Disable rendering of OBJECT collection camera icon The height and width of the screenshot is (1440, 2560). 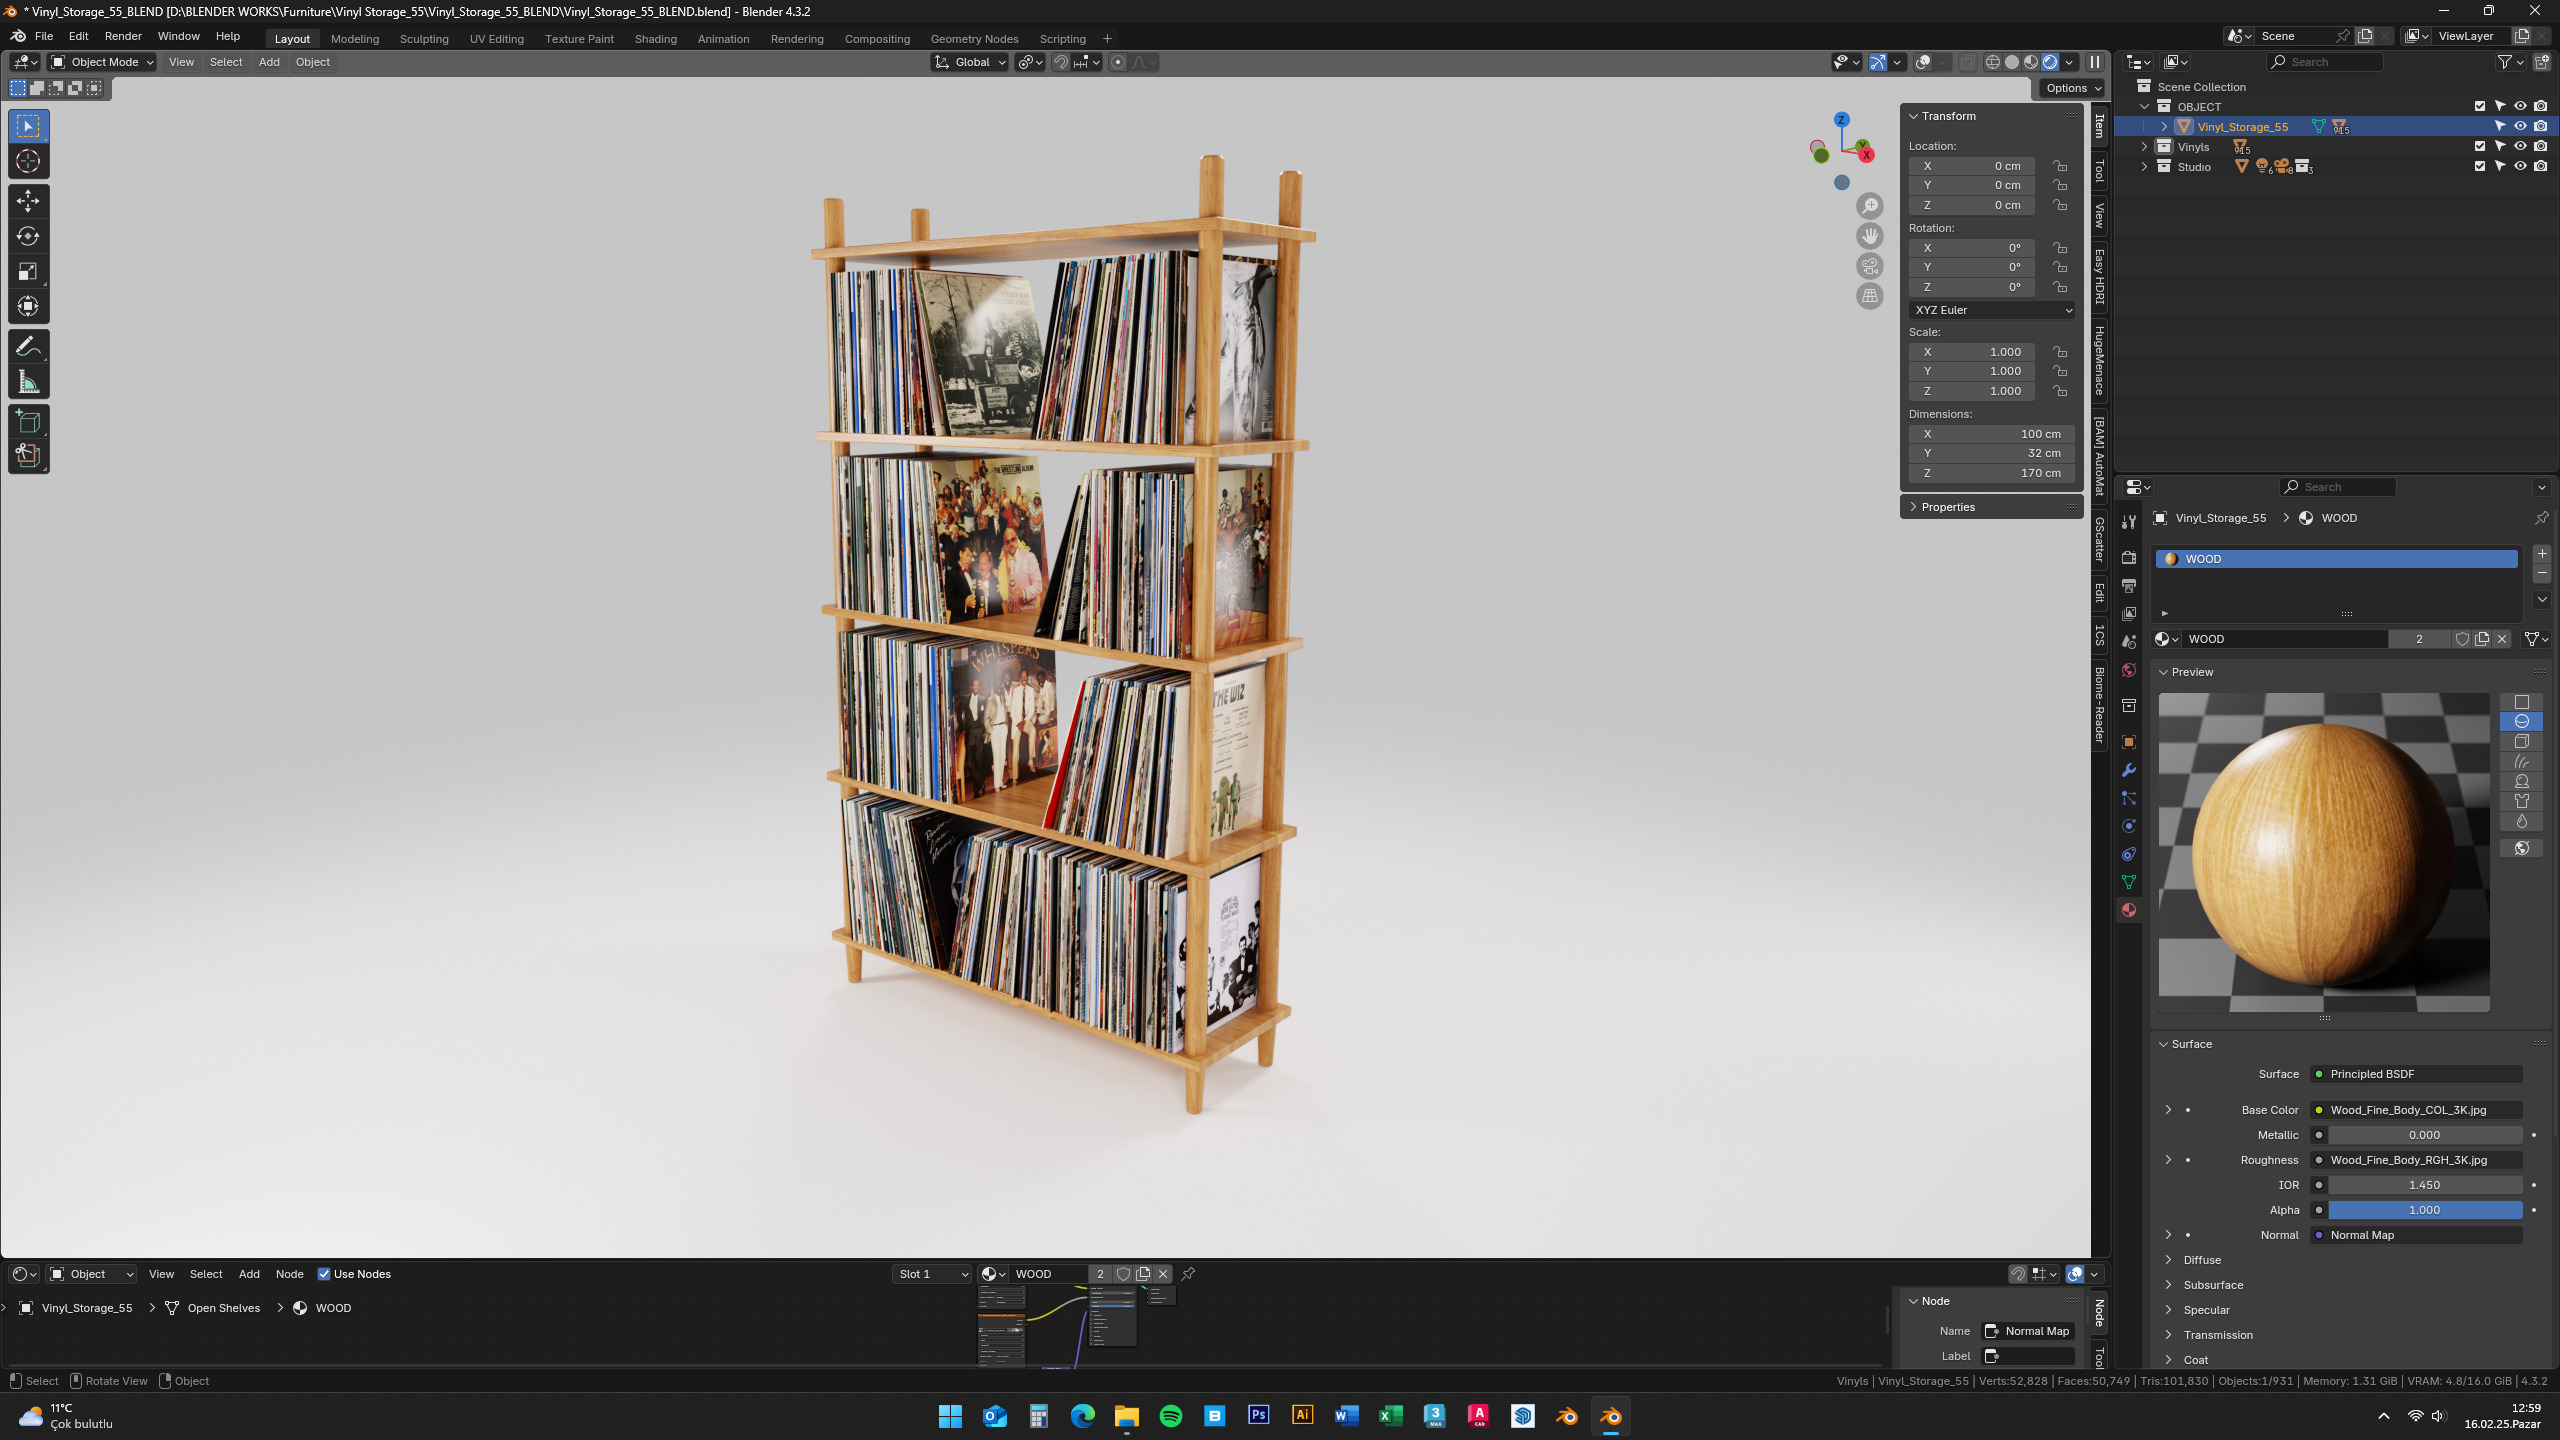pos(2541,106)
